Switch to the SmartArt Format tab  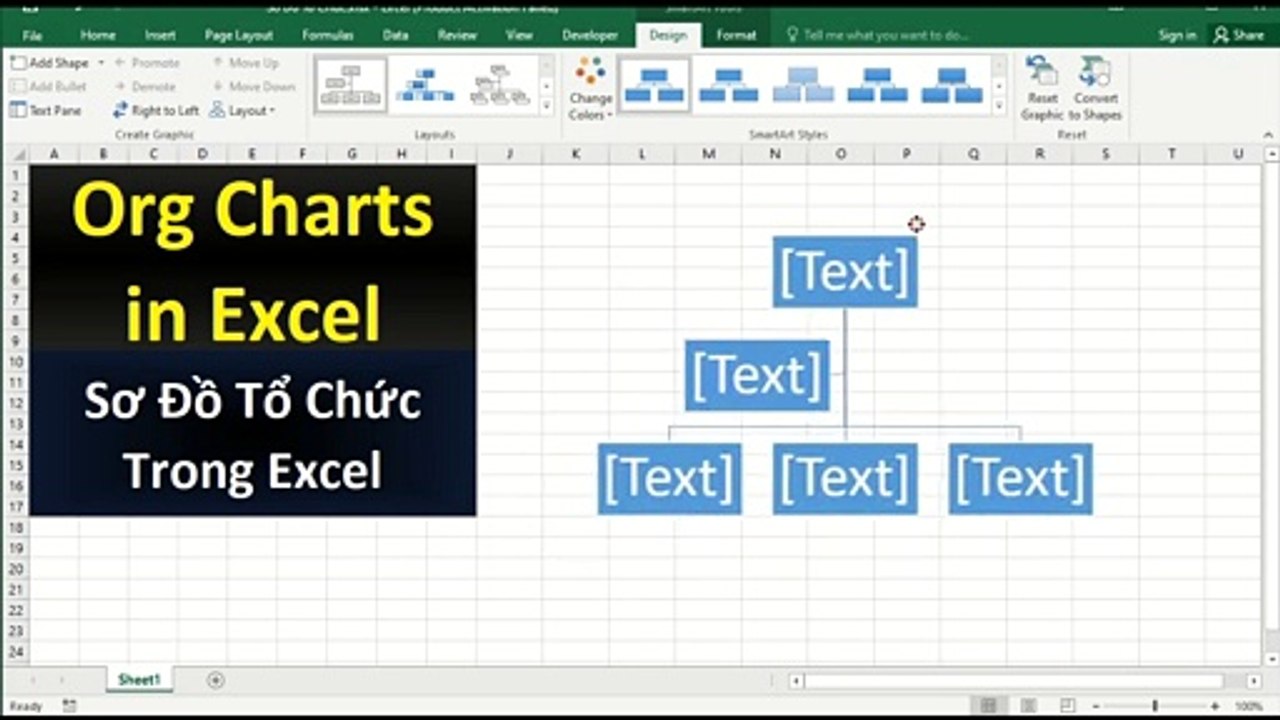click(x=736, y=35)
